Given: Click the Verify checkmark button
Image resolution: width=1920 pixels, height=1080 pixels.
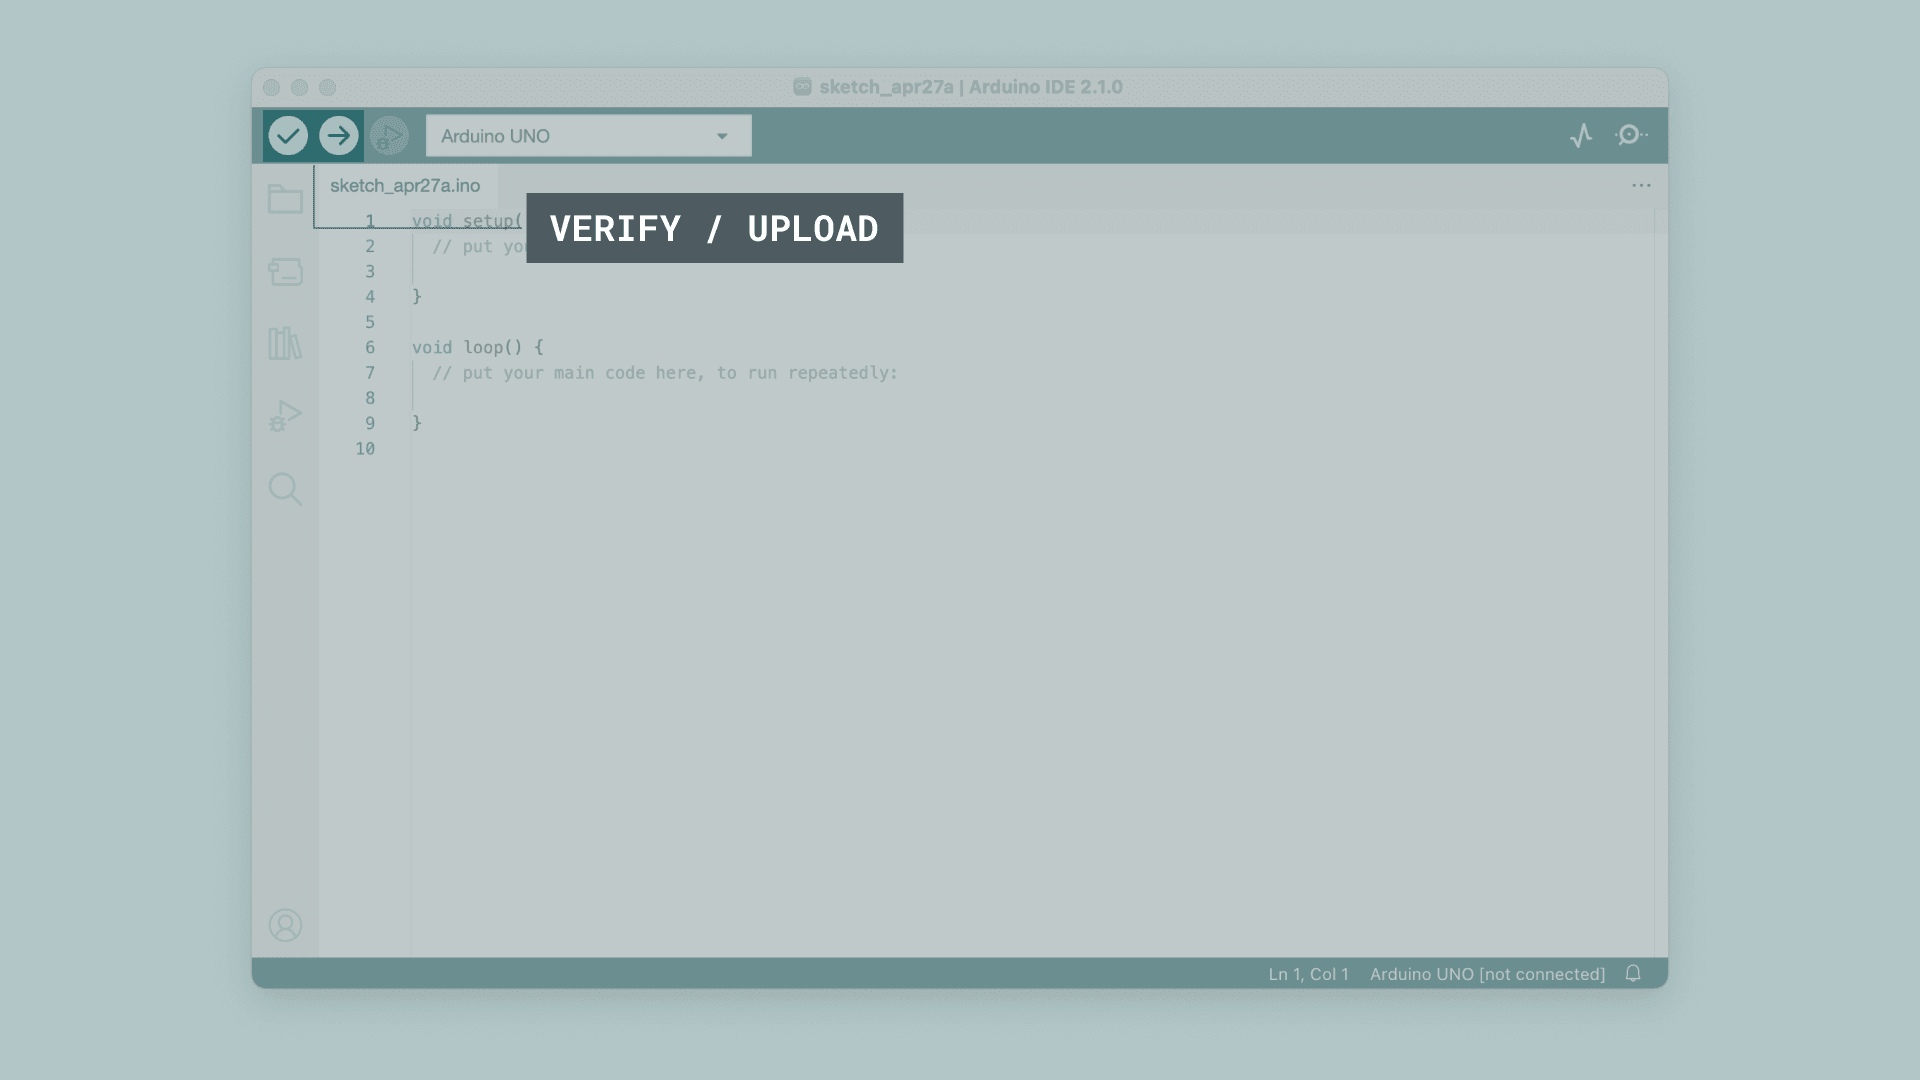Looking at the screenshot, I should 288,136.
